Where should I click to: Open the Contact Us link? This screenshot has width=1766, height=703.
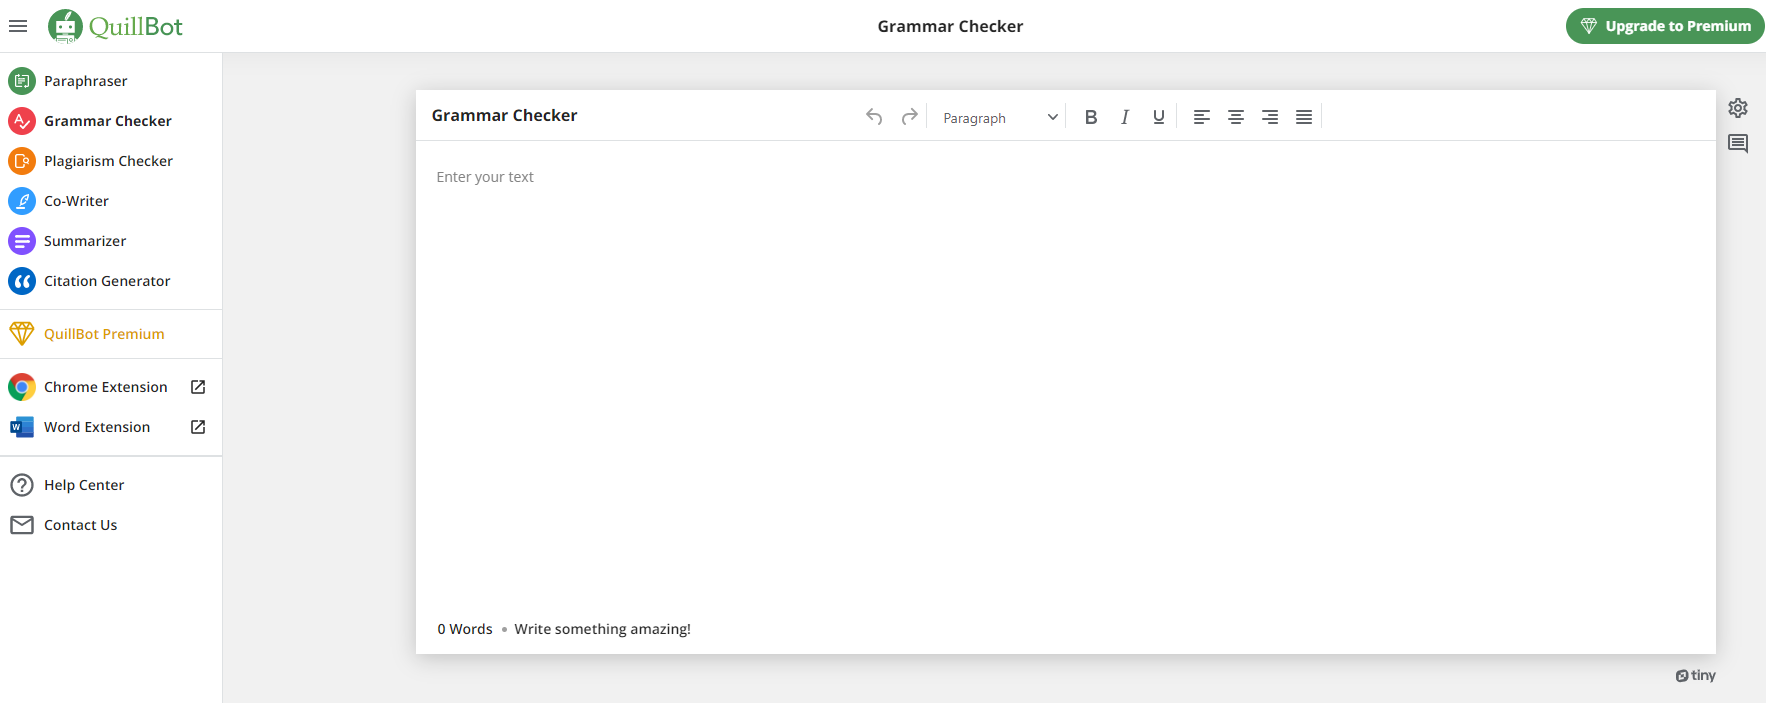80,525
